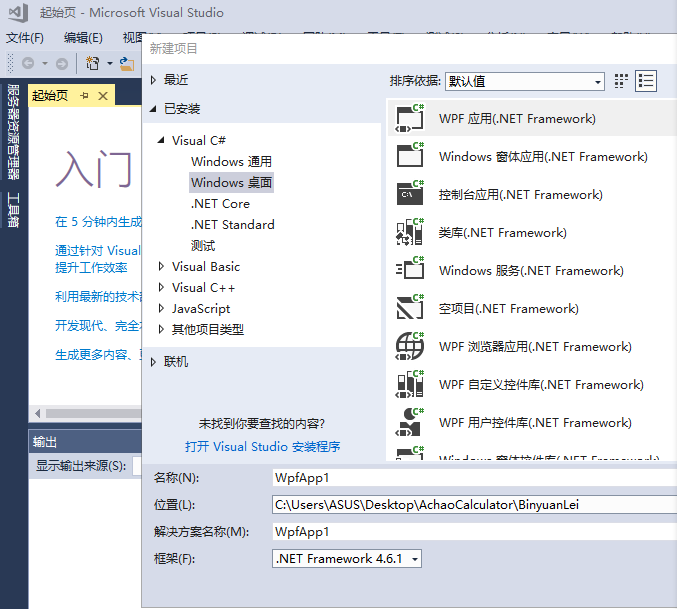Click the 名称 project name field
Viewport: 677px width, 609px height.
pos(475,478)
